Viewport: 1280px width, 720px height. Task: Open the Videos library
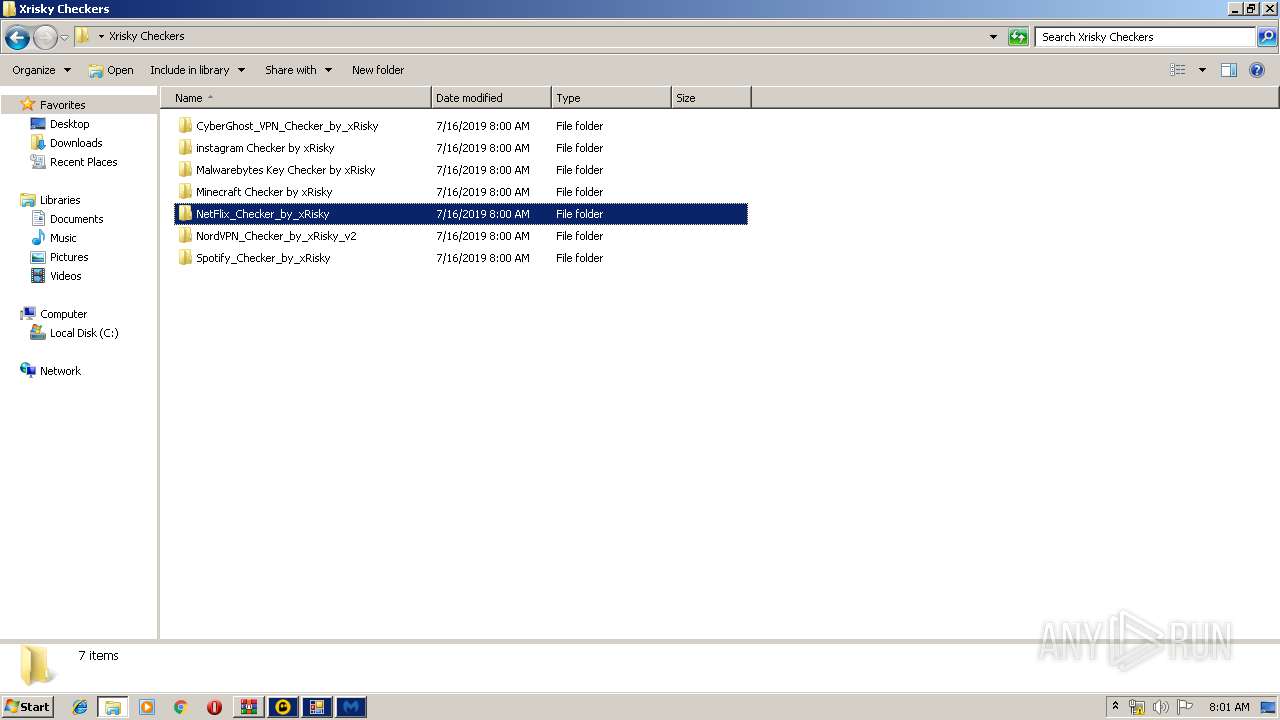click(x=65, y=276)
